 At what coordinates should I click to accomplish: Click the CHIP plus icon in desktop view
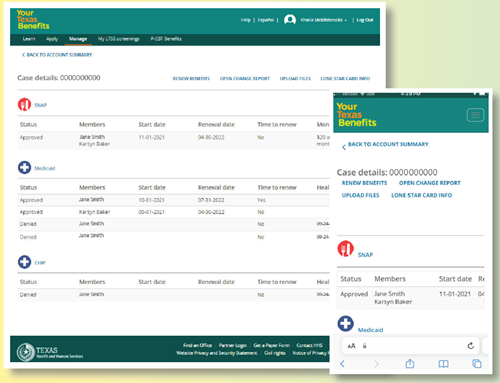[24, 262]
